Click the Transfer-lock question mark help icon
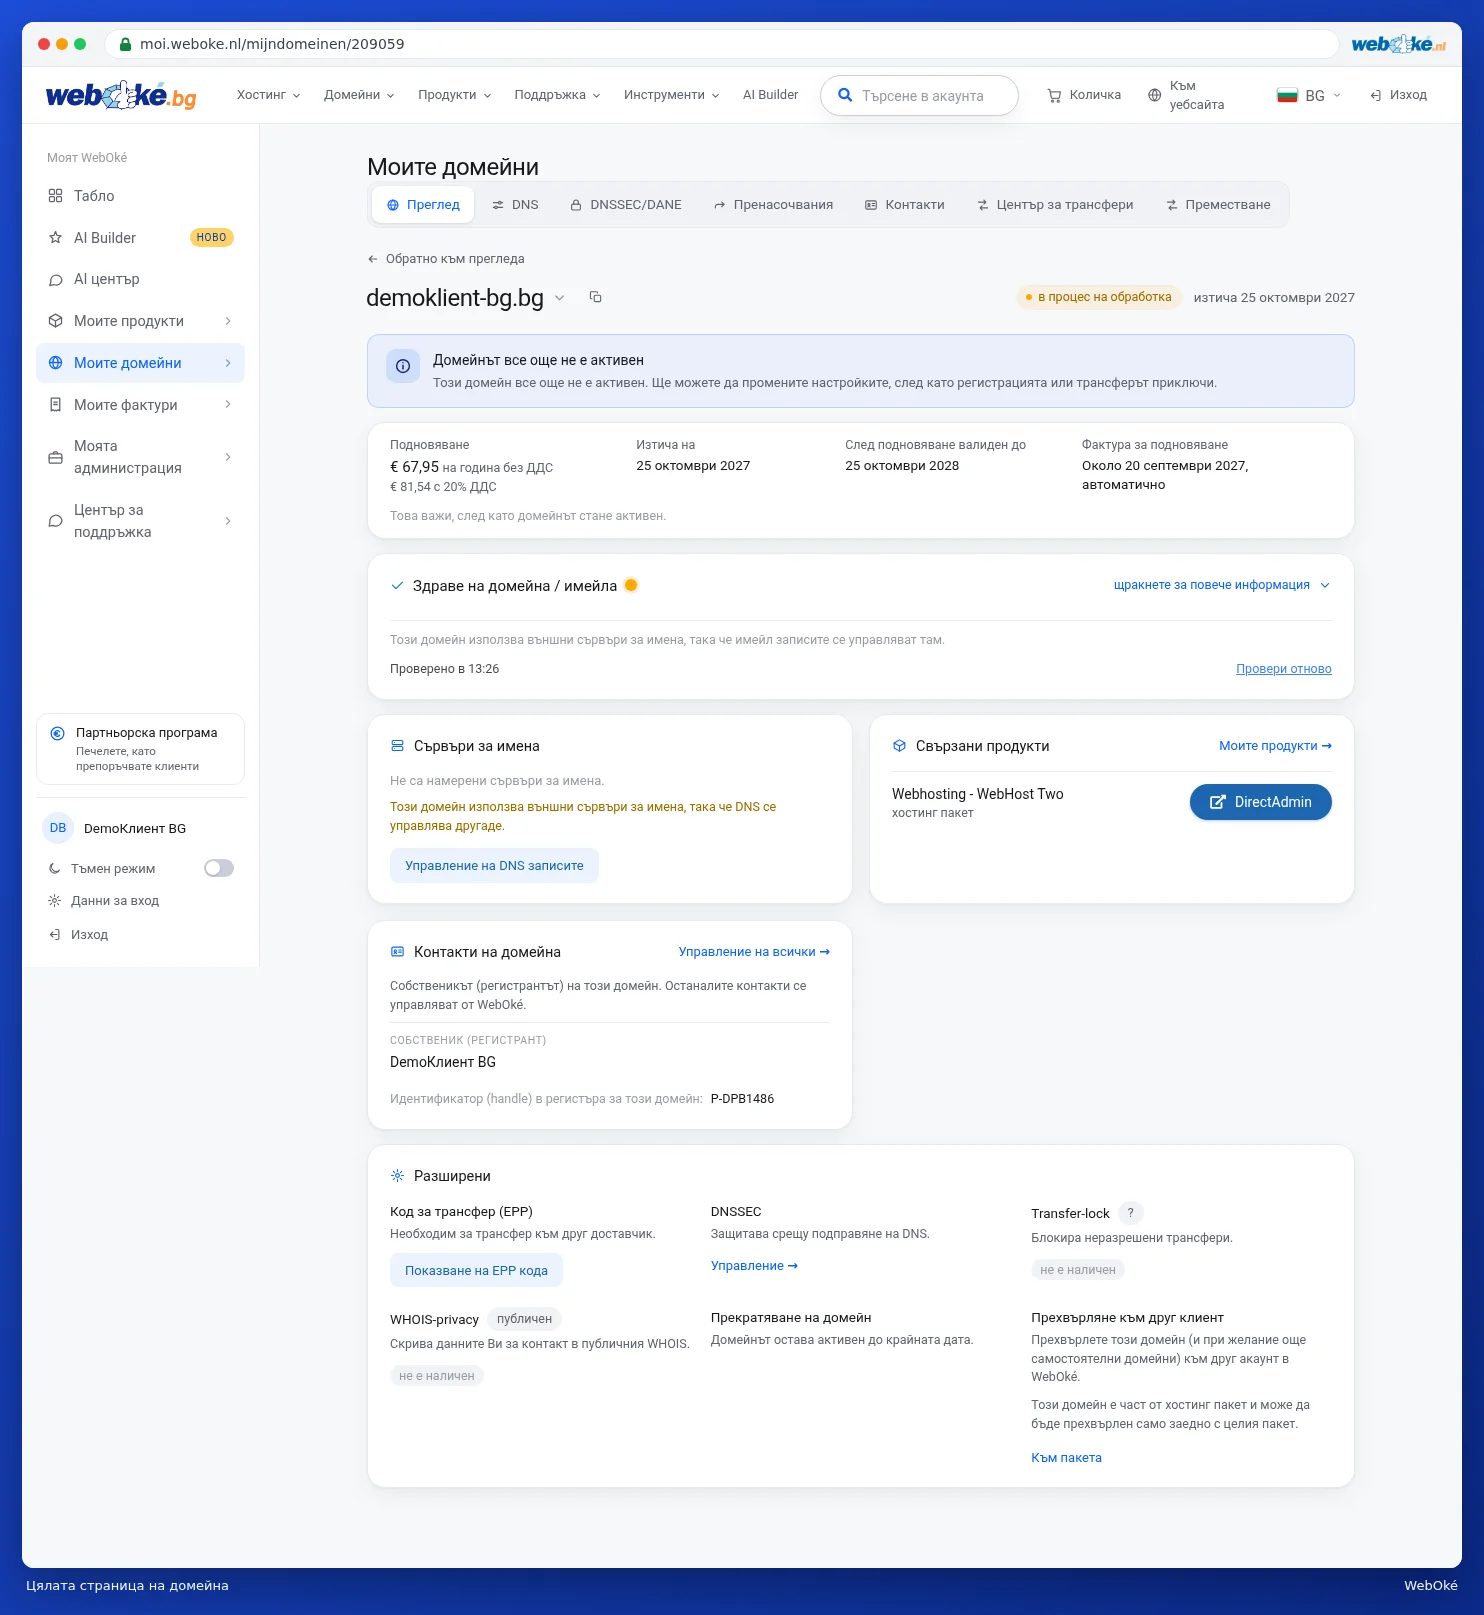 click(x=1131, y=1213)
